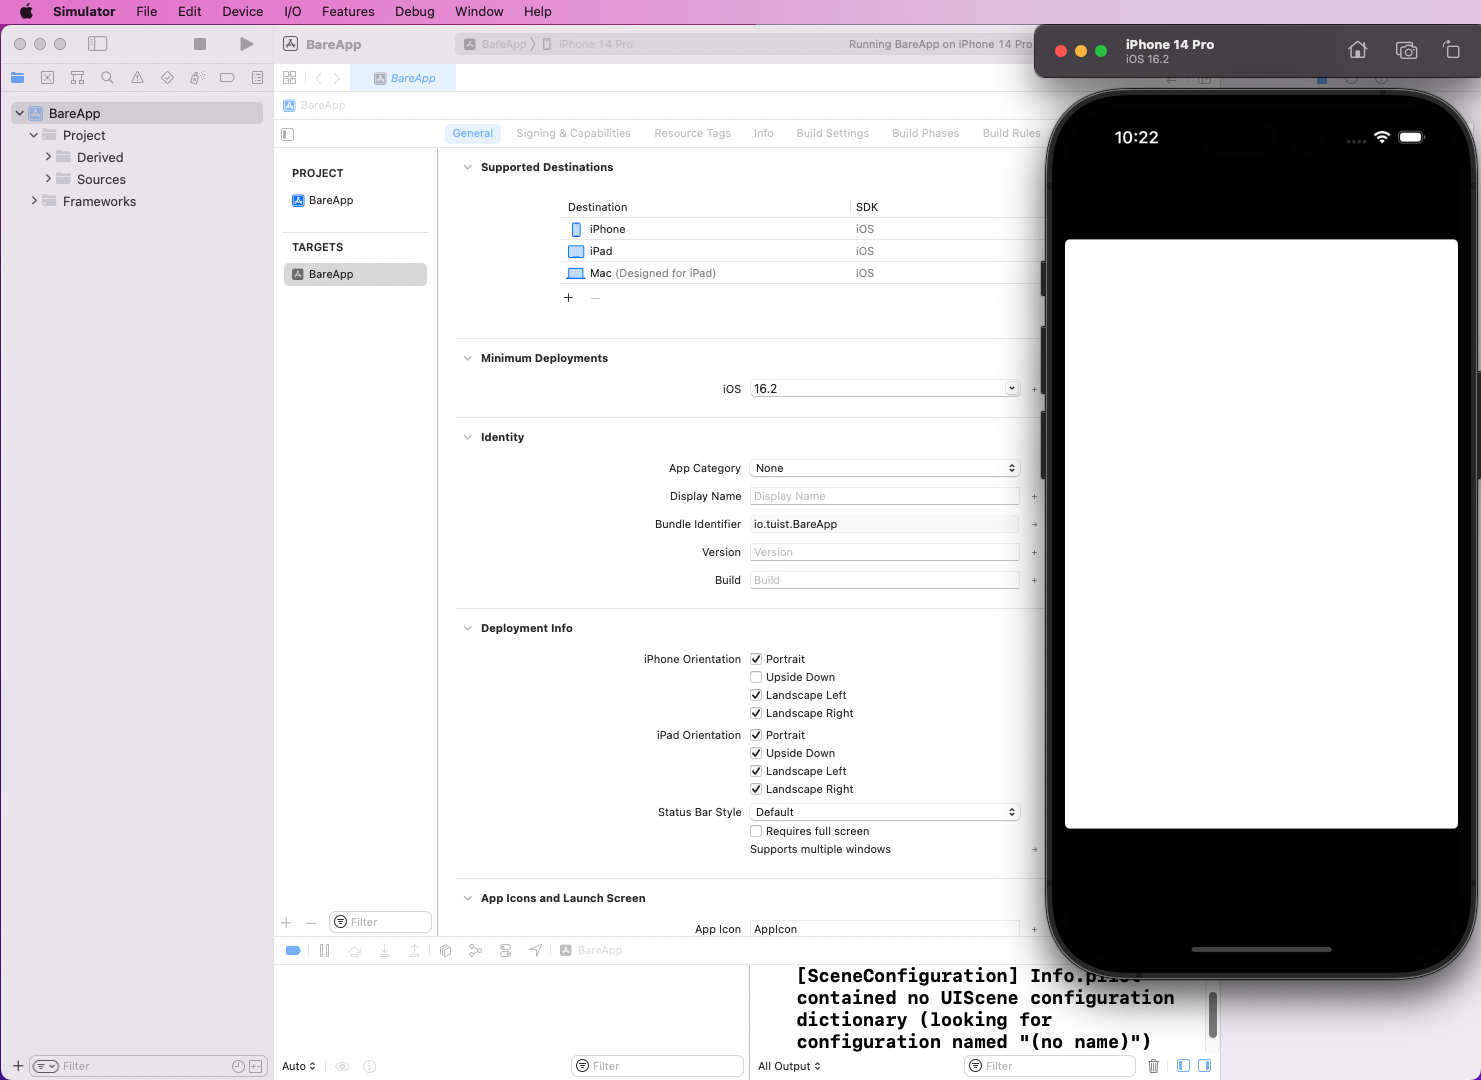Switch to Resource Tags tab
This screenshot has width=1481, height=1080.
click(692, 133)
